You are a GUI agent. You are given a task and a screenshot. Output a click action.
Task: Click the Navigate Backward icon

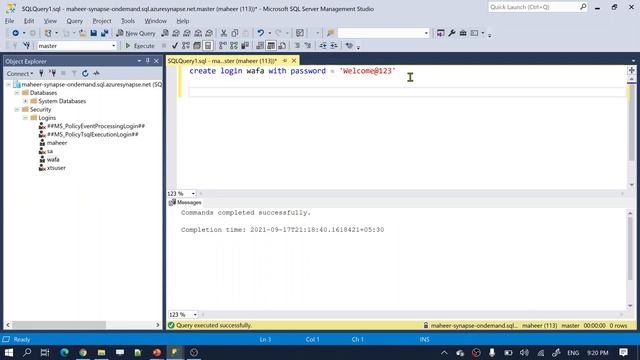tap(16, 33)
